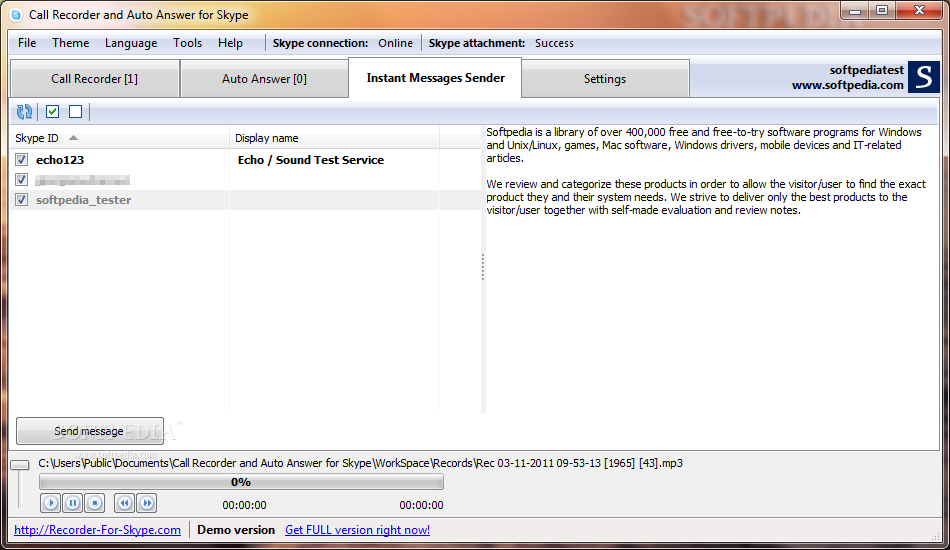
Task: Open the Settings tab
Action: (605, 79)
